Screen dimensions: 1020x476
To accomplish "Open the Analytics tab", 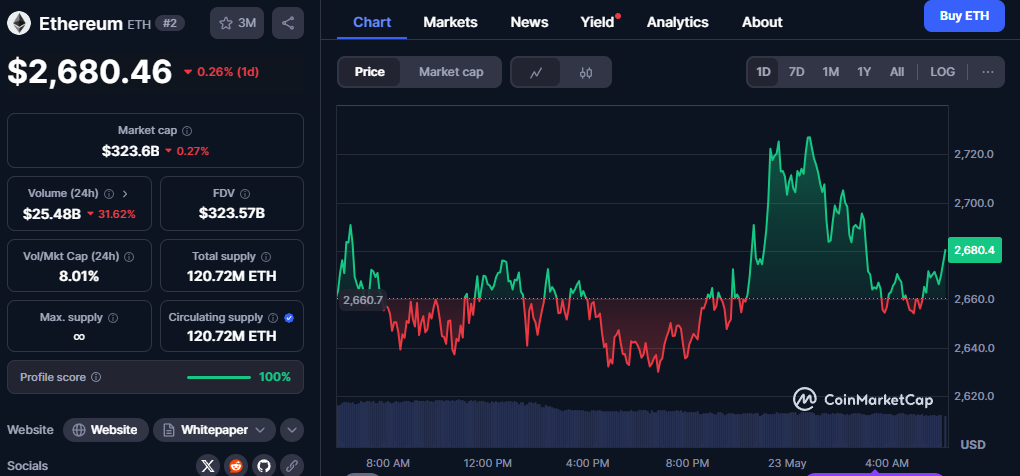I will click(677, 22).
